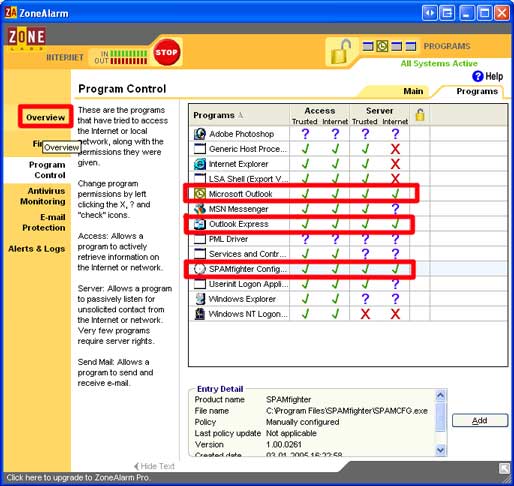Click upgrade to ZoneAlarm Pro link

78,478
